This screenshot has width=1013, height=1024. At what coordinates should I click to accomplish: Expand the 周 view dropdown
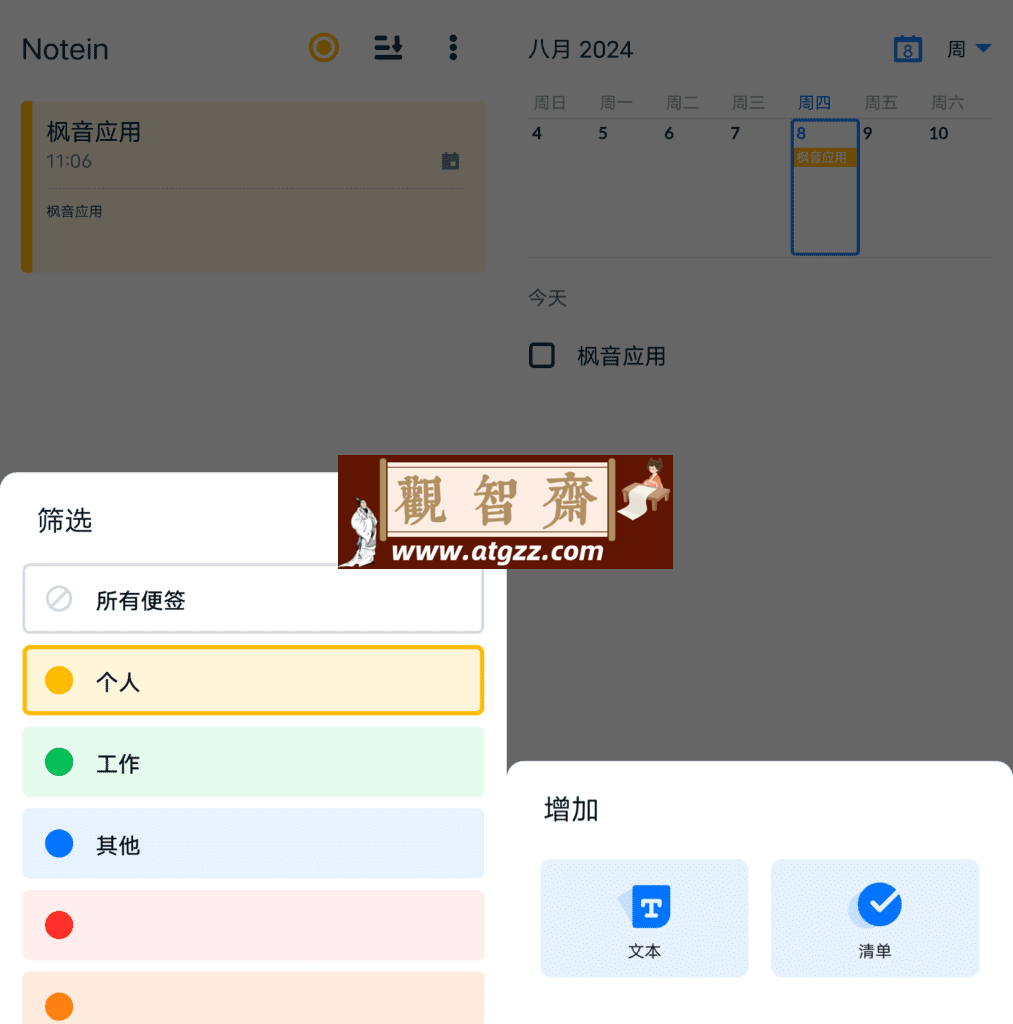969,49
